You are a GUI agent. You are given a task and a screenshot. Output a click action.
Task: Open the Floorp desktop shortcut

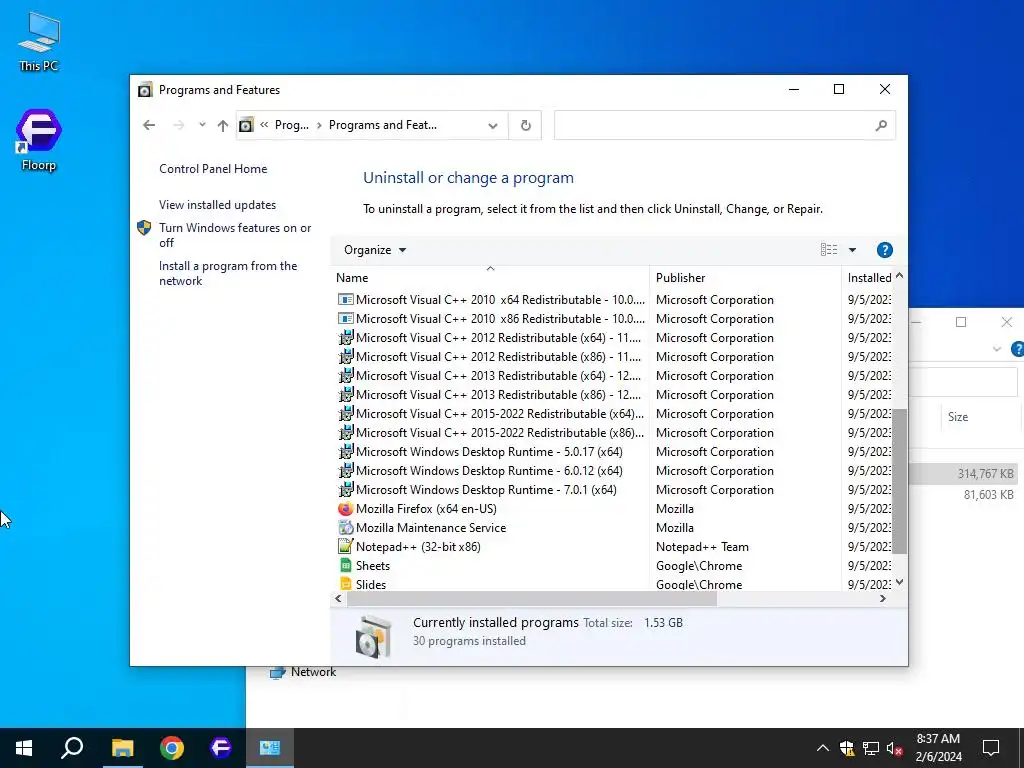(x=39, y=140)
